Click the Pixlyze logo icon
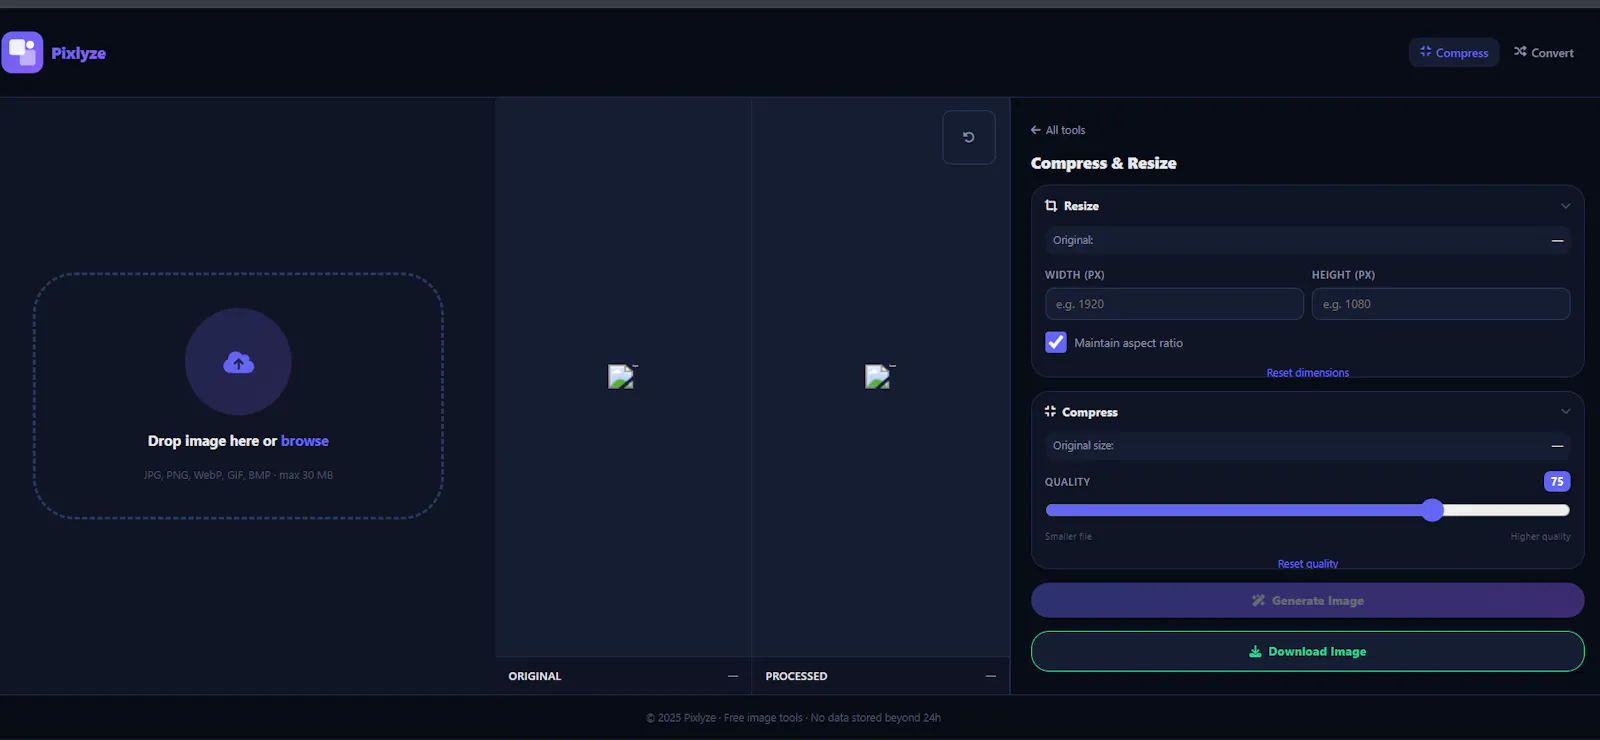The width and height of the screenshot is (1600, 740). [22, 53]
